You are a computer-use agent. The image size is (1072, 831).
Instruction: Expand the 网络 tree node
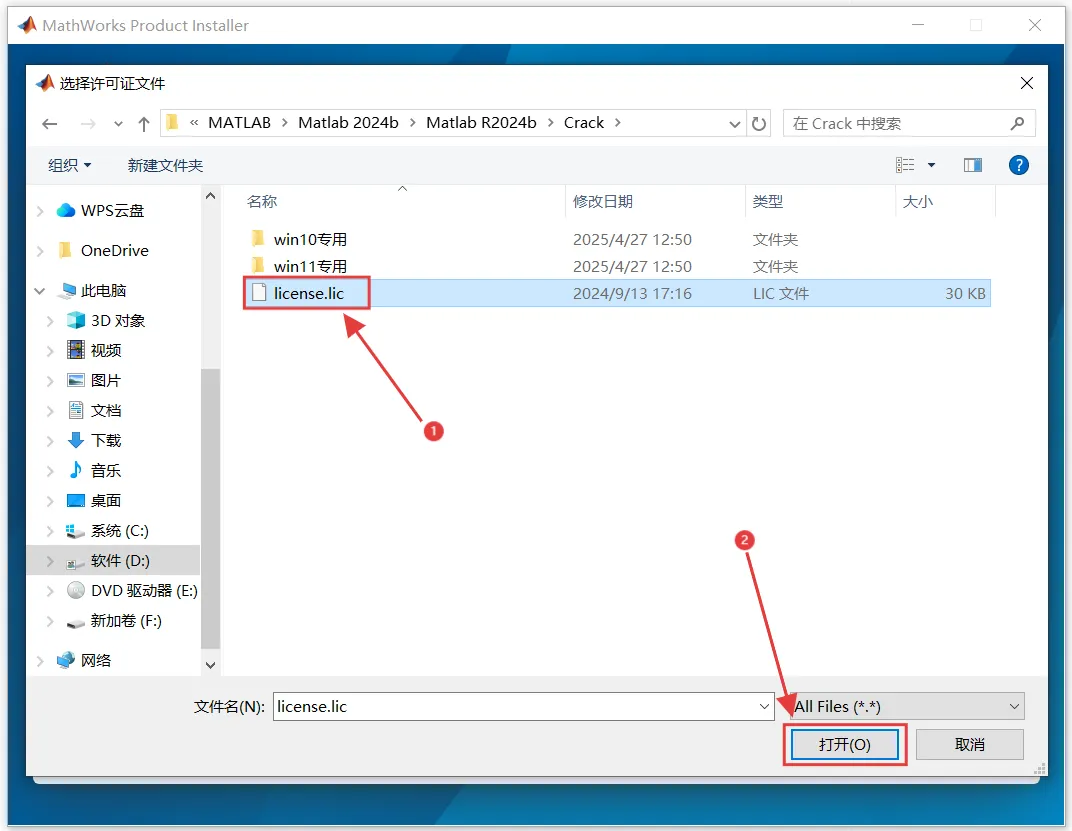click(40, 661)
